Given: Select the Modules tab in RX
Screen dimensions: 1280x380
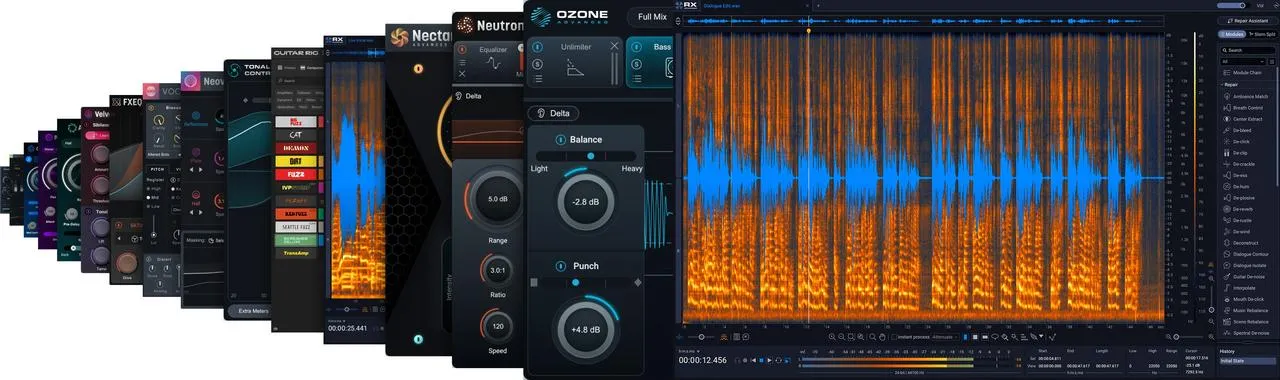Looking at the screenshot, I should tap(1231, 34).
